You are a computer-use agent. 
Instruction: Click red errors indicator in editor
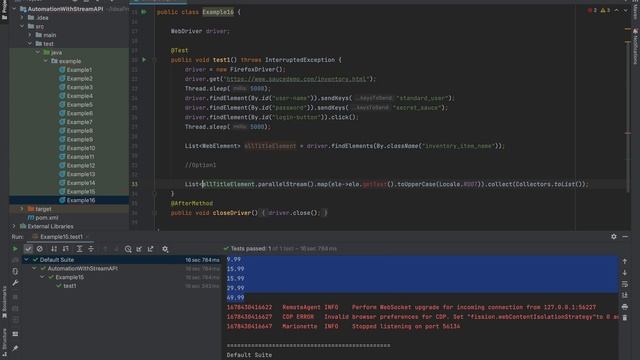point(592,10)
